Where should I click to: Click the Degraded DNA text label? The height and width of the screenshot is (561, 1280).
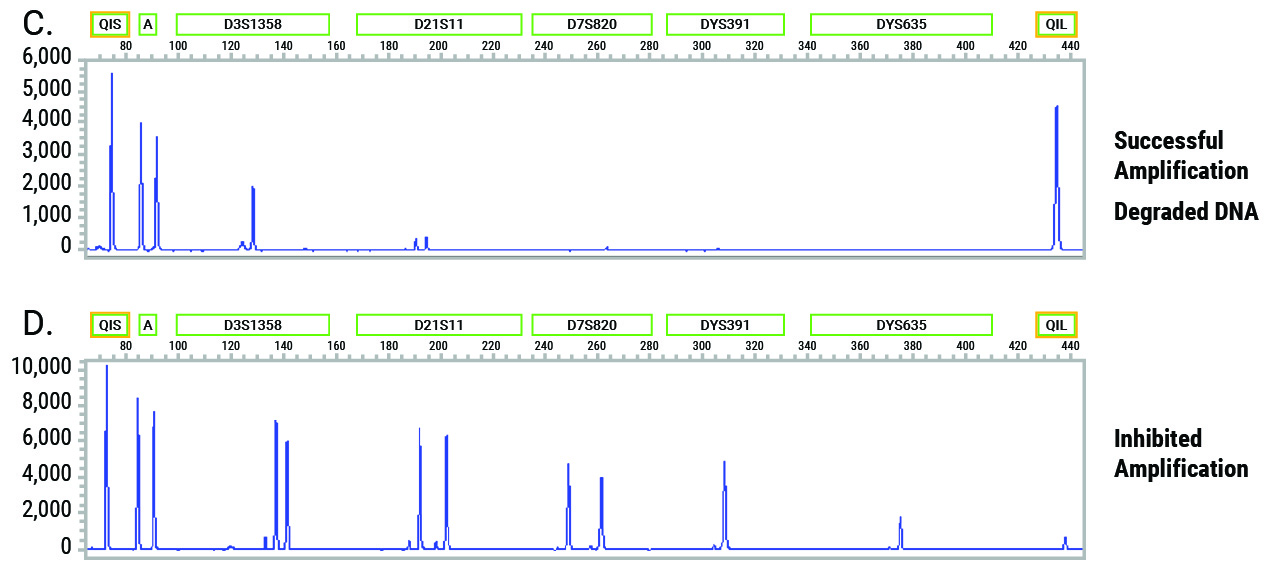click(x=1185, y=211)
